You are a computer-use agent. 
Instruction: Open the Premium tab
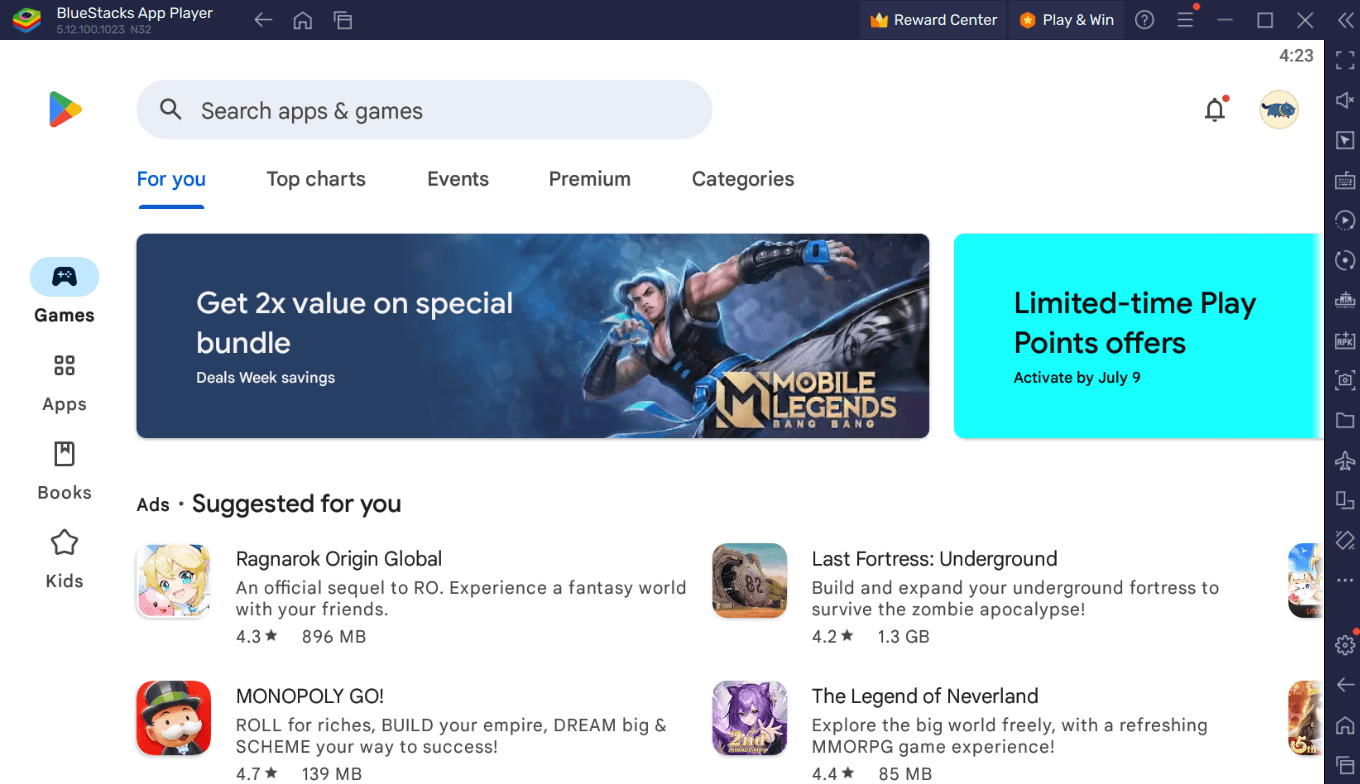[590, 179]
